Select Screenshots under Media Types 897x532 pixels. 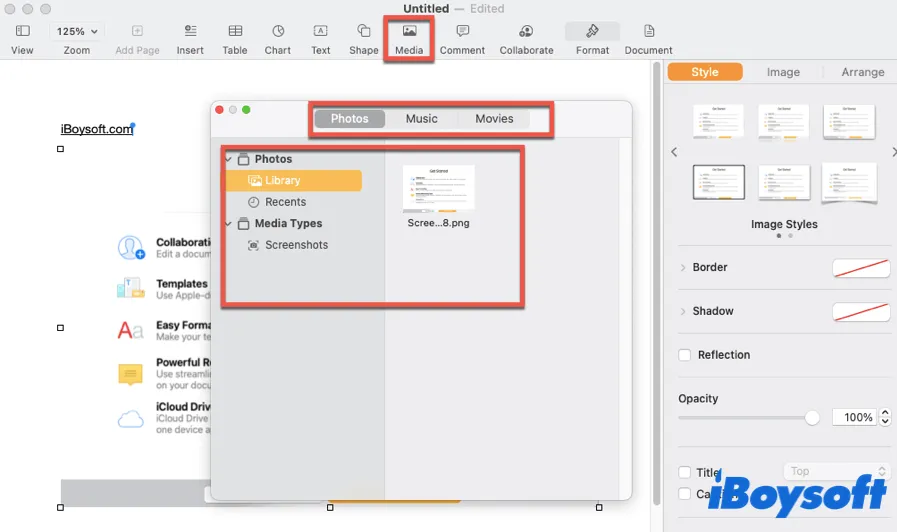pos(296,245)
